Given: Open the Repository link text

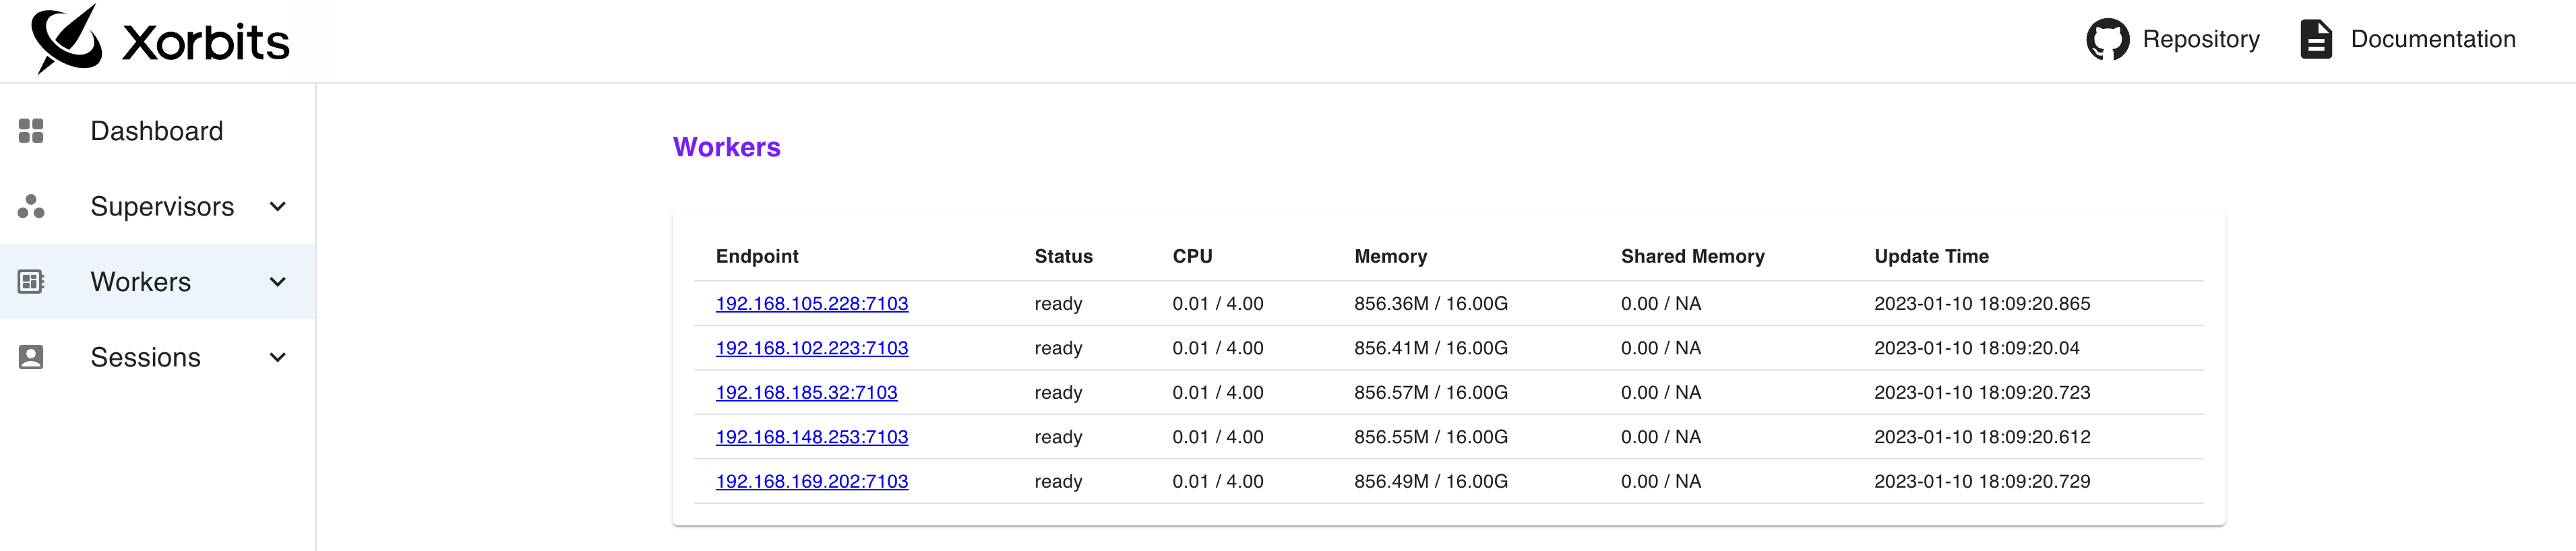Looking at the screenshot, I should pos(2200,40).
